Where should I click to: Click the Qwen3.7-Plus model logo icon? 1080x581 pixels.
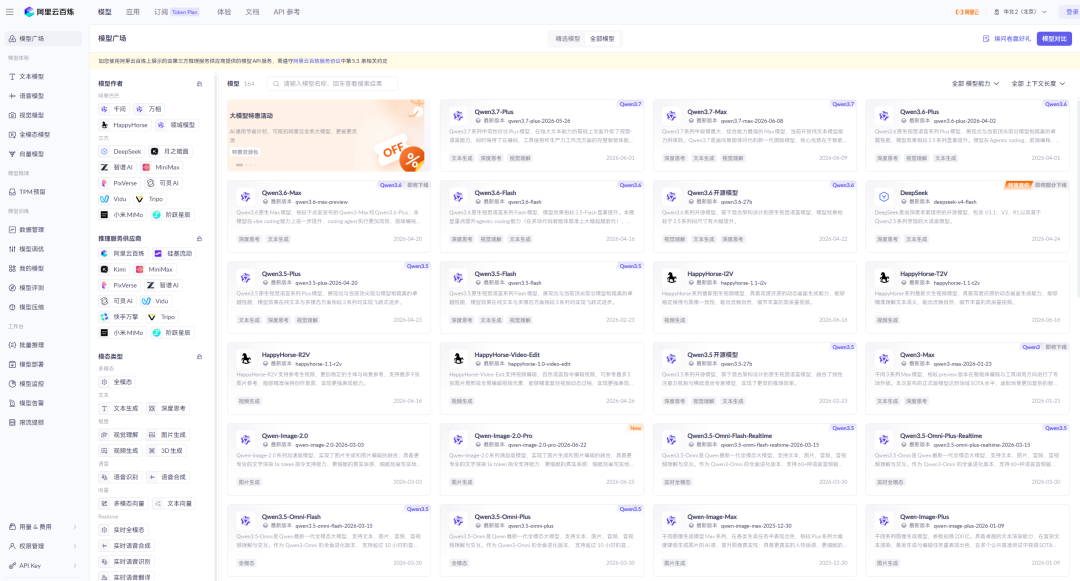click(458, 116)
